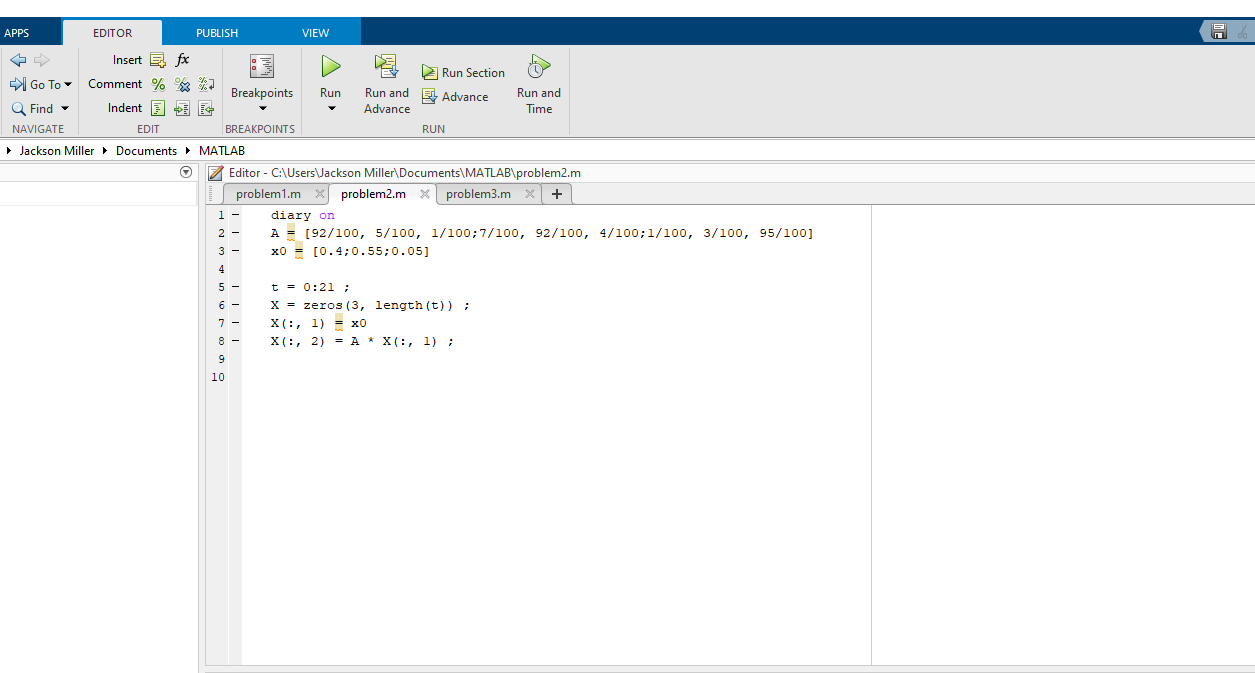The height and width of the screenshot is (673, 1255).
Task: Increase indent with the right-arrow icon
Action: pyautogui.click(x=182, y=108)
